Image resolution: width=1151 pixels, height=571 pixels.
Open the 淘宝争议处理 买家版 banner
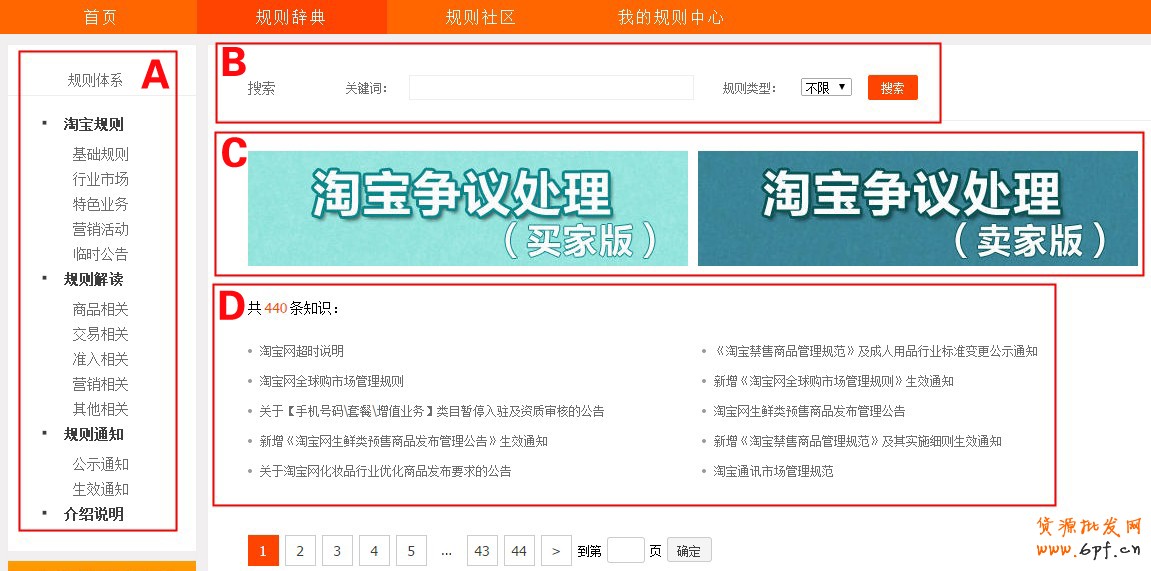pos(468,208)
